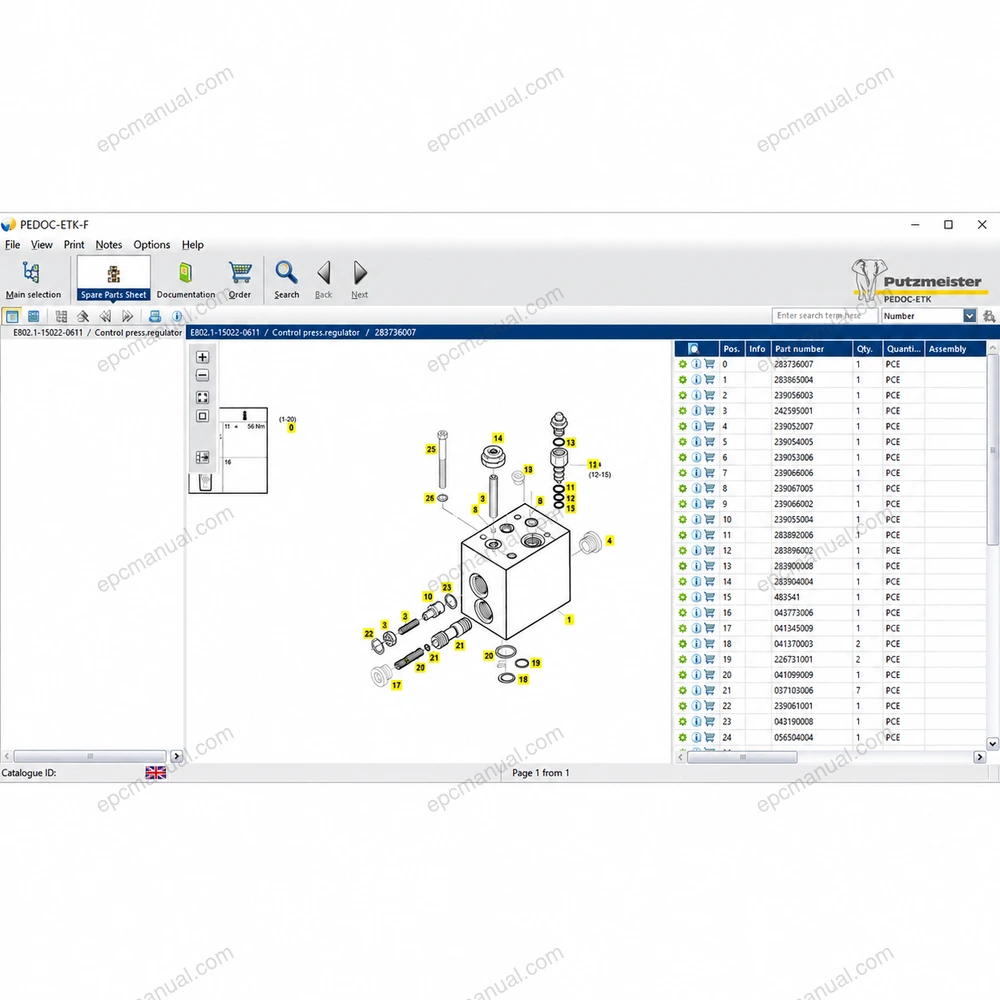Sort by the Part number column header

[x=812, y=349]
